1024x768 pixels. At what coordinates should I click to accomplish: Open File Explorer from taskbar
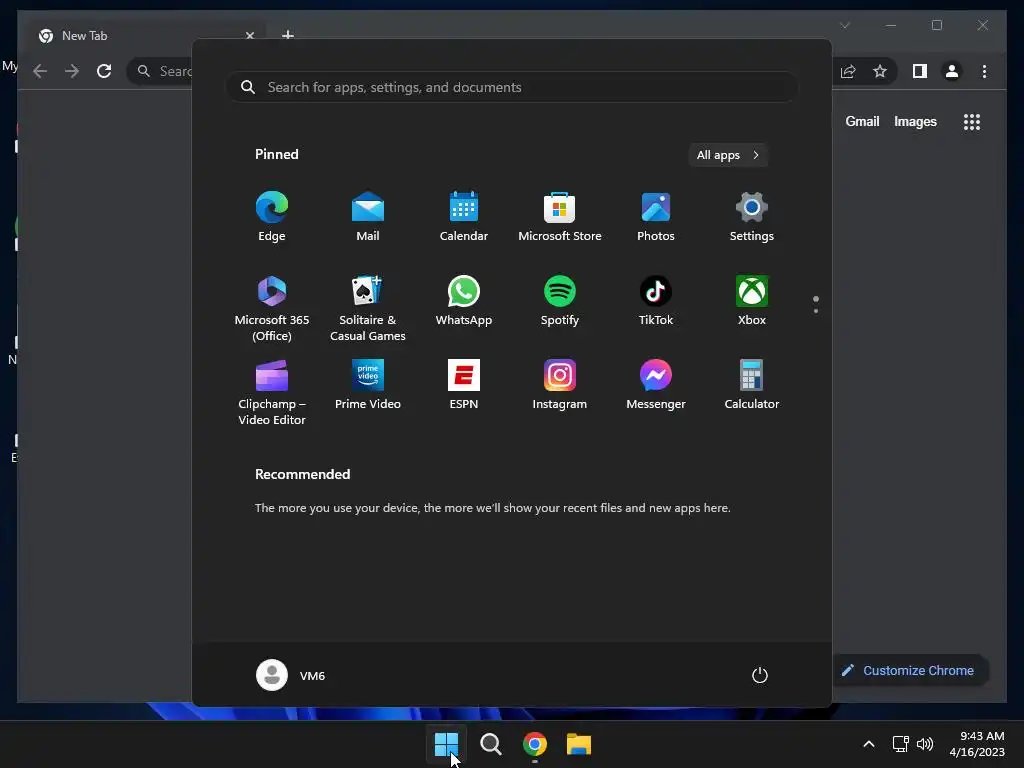point(579,744)
